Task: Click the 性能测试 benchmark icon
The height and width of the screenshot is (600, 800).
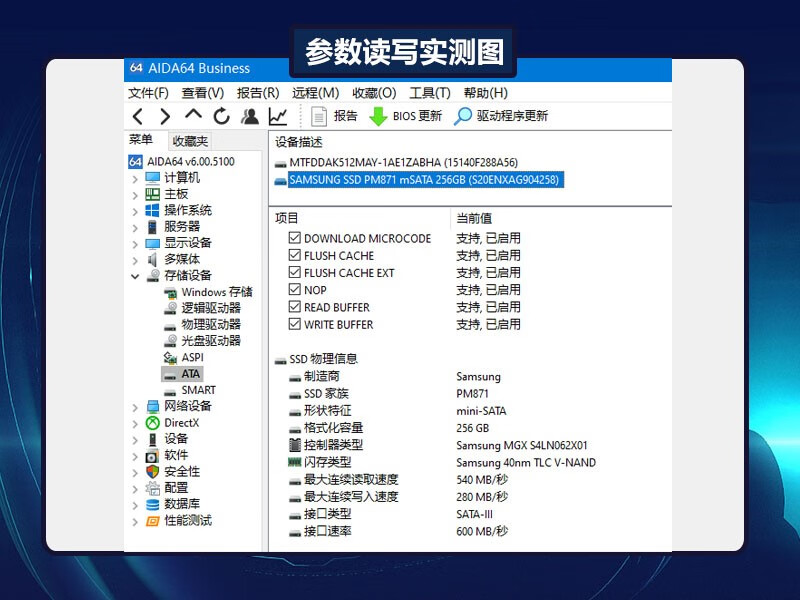Action: coord(153,521)
